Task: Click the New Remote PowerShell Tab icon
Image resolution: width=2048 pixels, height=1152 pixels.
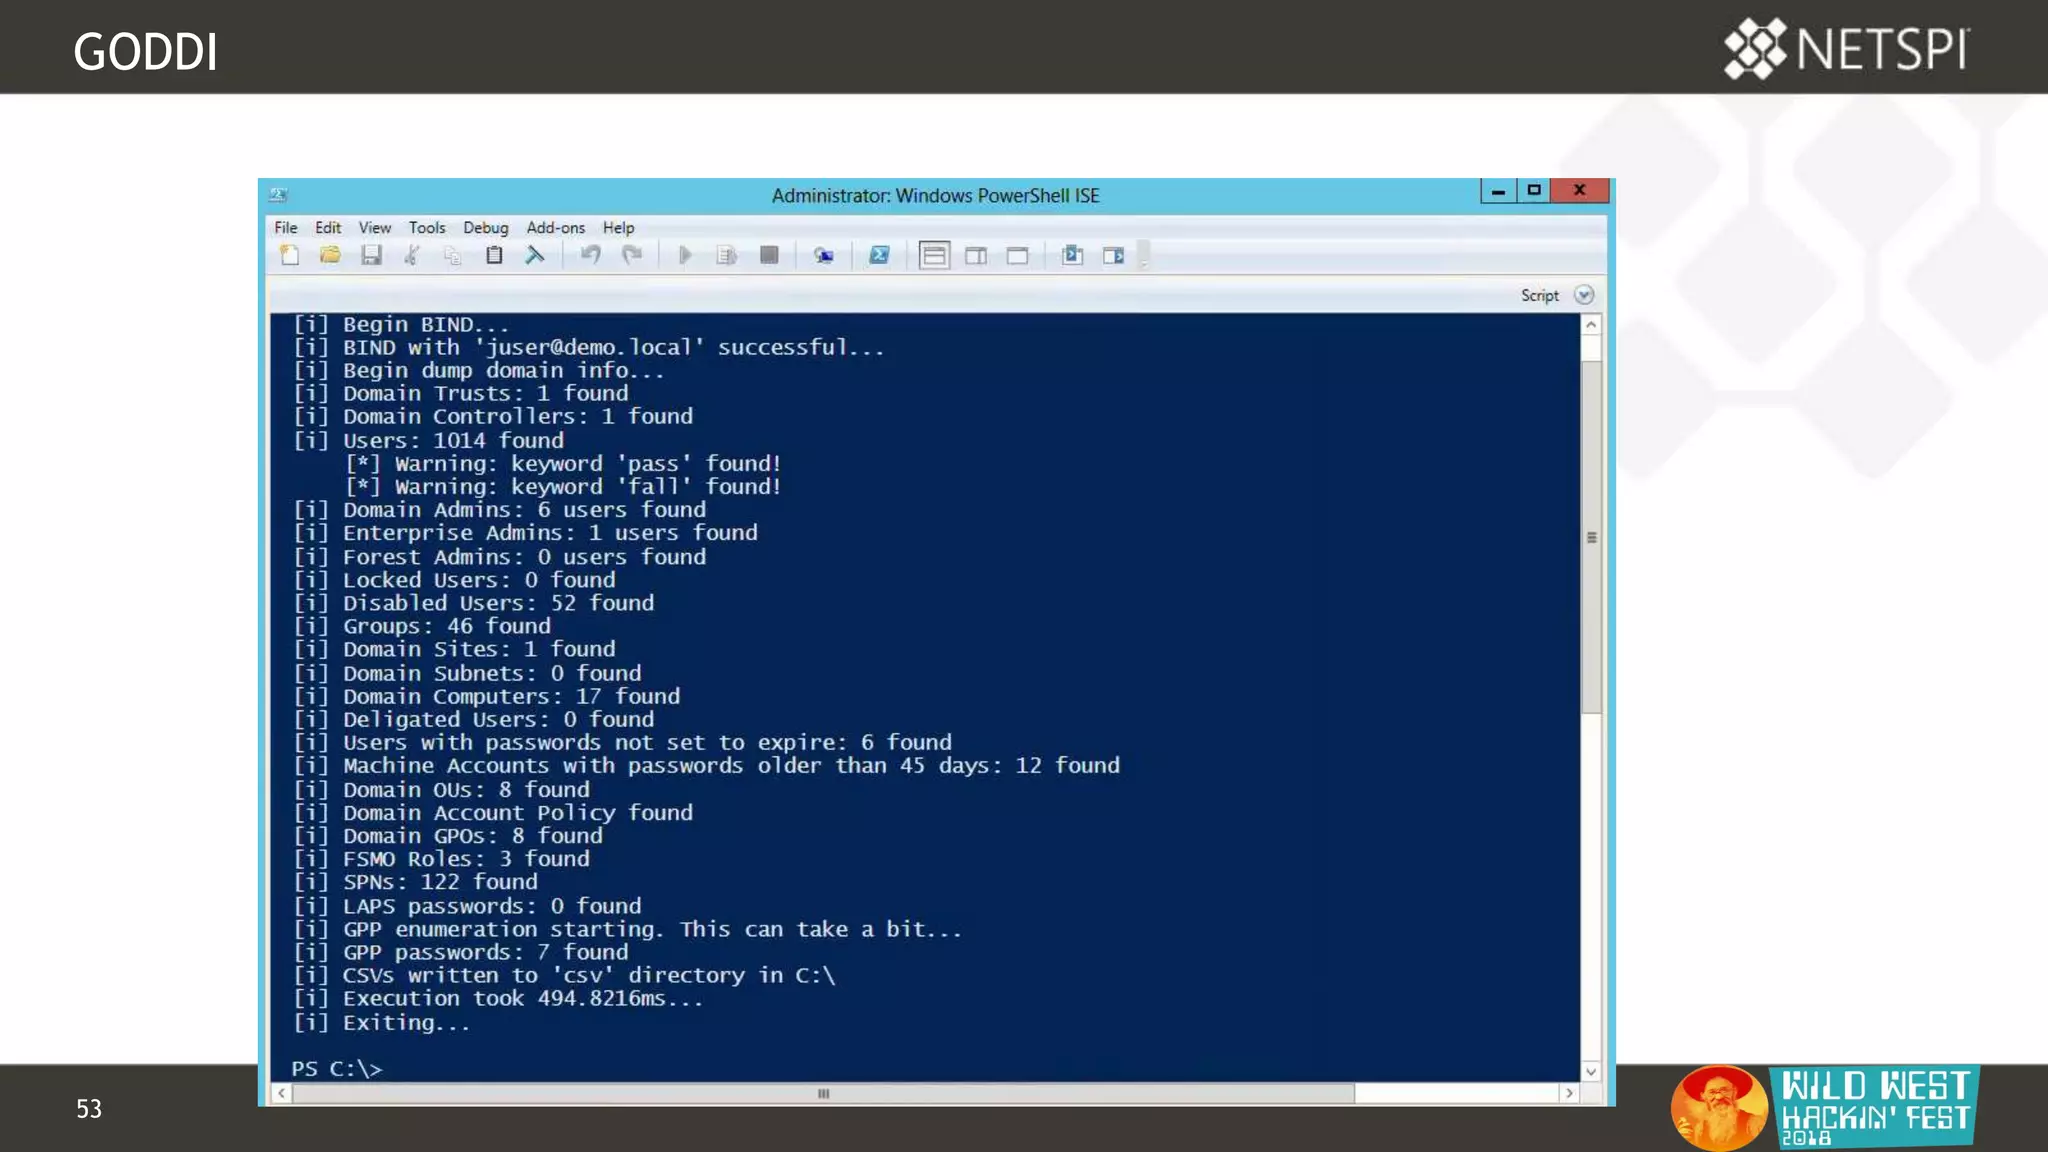Action: (823, 255)
